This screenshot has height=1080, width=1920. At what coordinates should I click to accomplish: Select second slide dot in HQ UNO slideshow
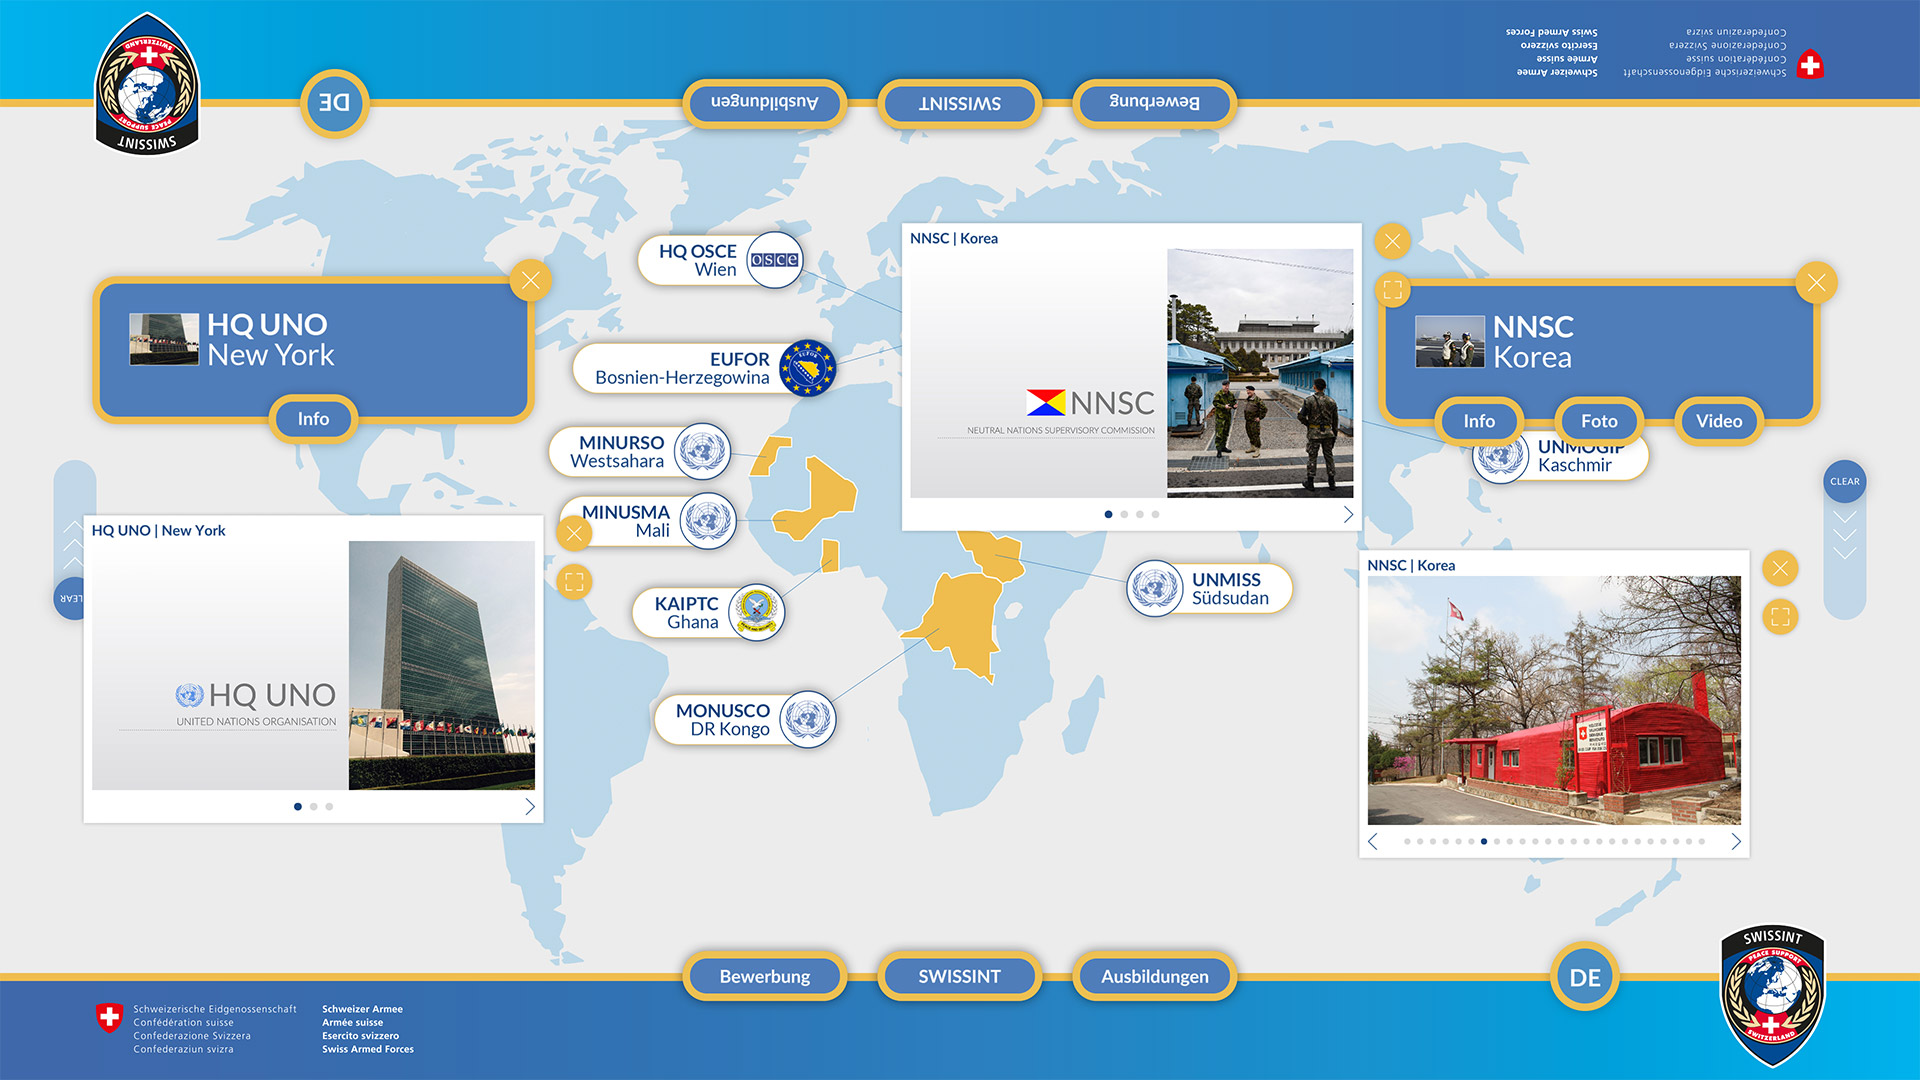coord(314,806)
